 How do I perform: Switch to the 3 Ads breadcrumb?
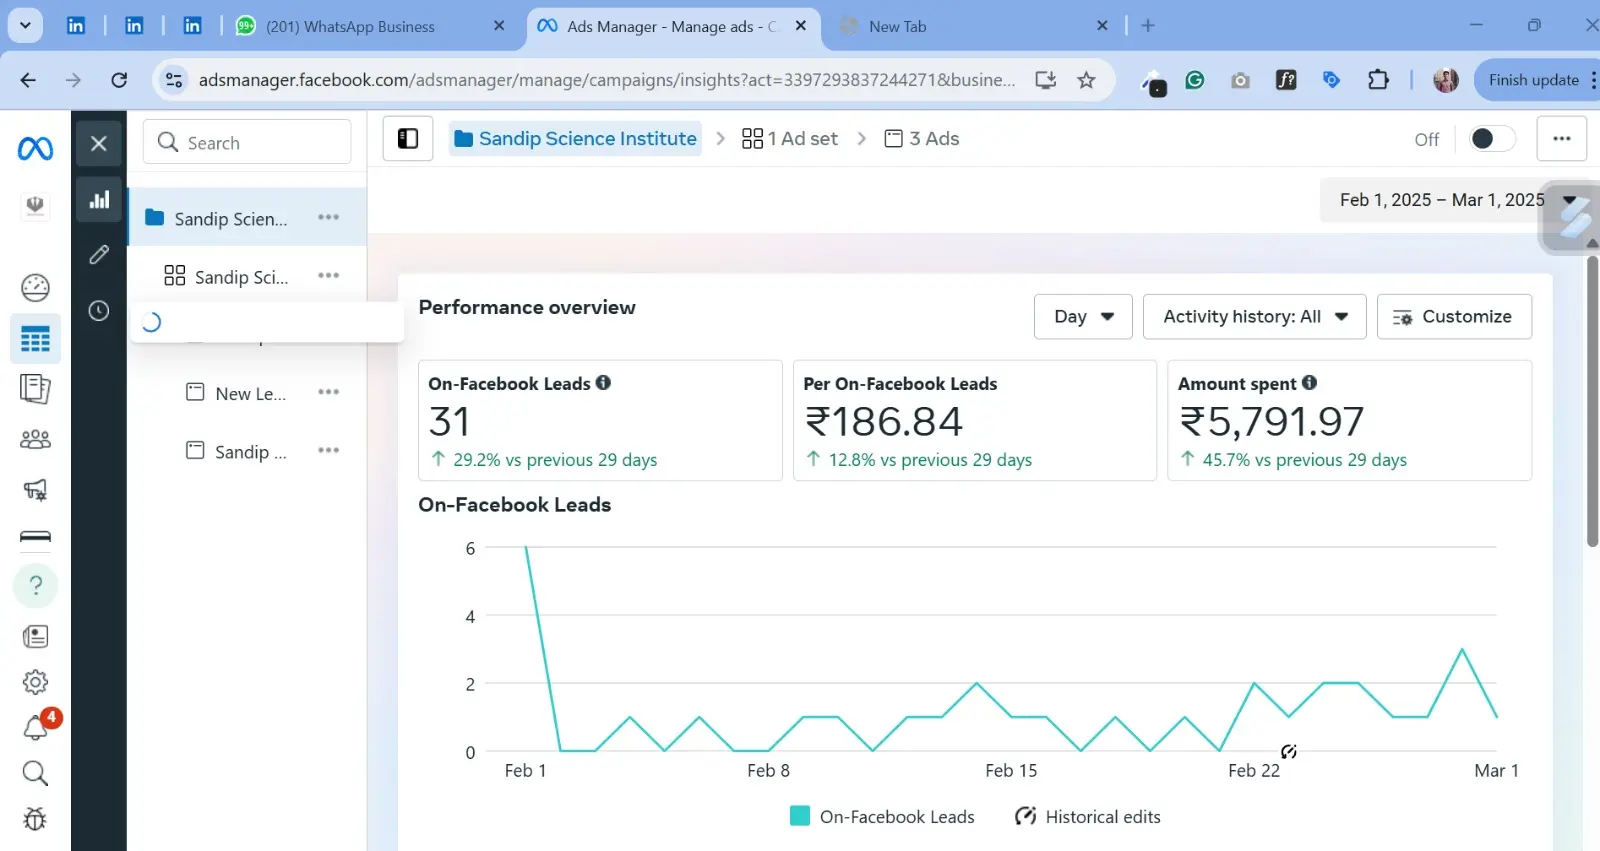click(x=922, y=139)
